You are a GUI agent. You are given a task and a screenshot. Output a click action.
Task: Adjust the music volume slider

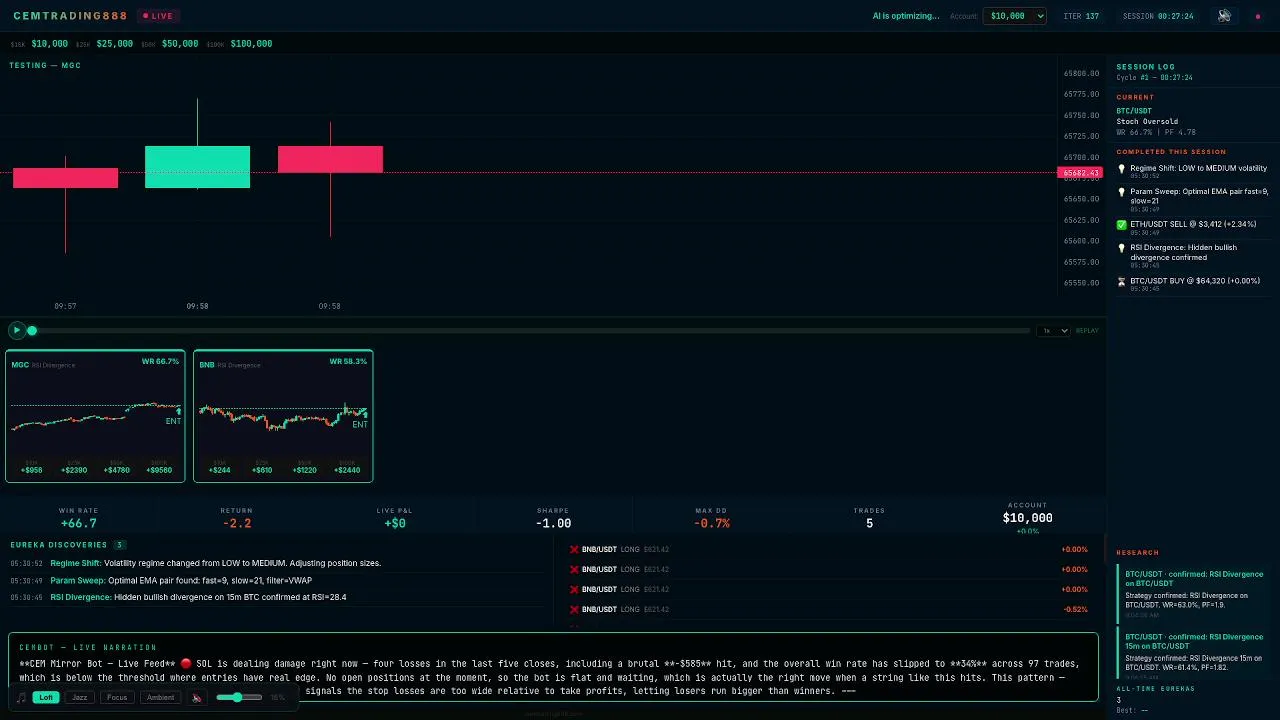click(x=238, y=697)
